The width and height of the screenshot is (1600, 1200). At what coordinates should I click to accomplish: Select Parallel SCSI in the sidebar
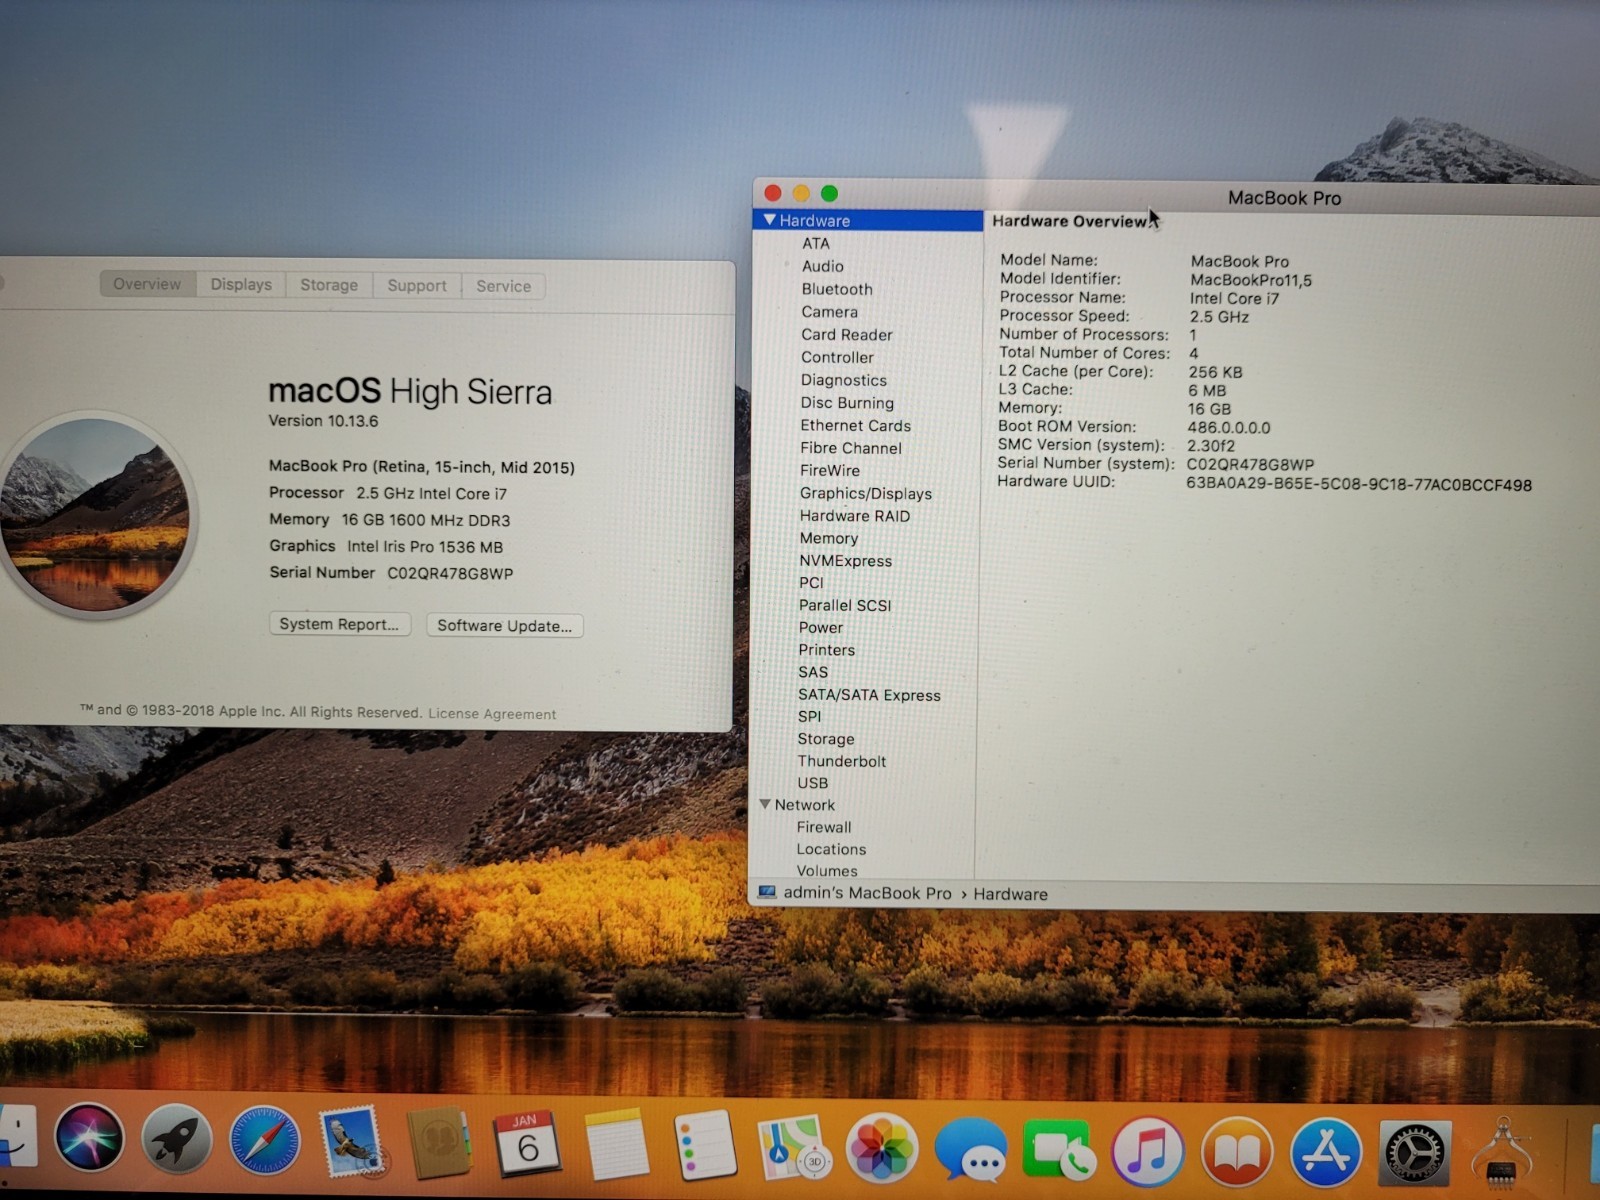click(x=845, y=605)
